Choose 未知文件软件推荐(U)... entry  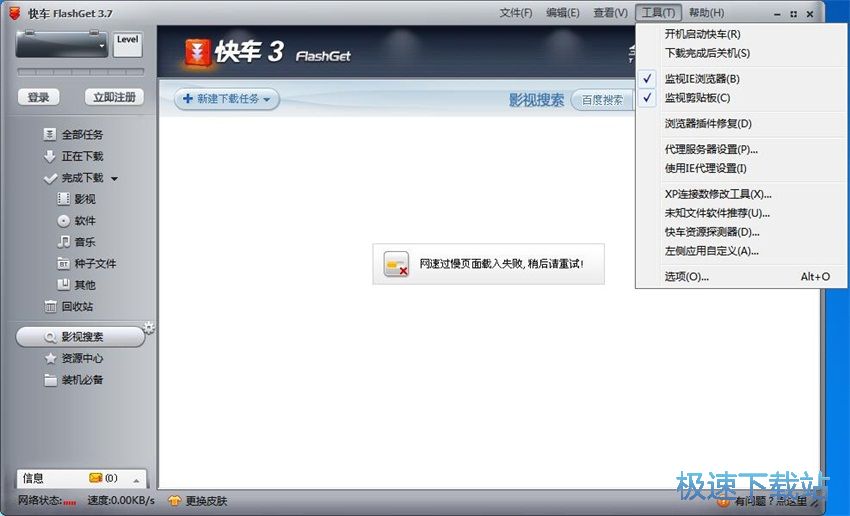pos(717,213)
